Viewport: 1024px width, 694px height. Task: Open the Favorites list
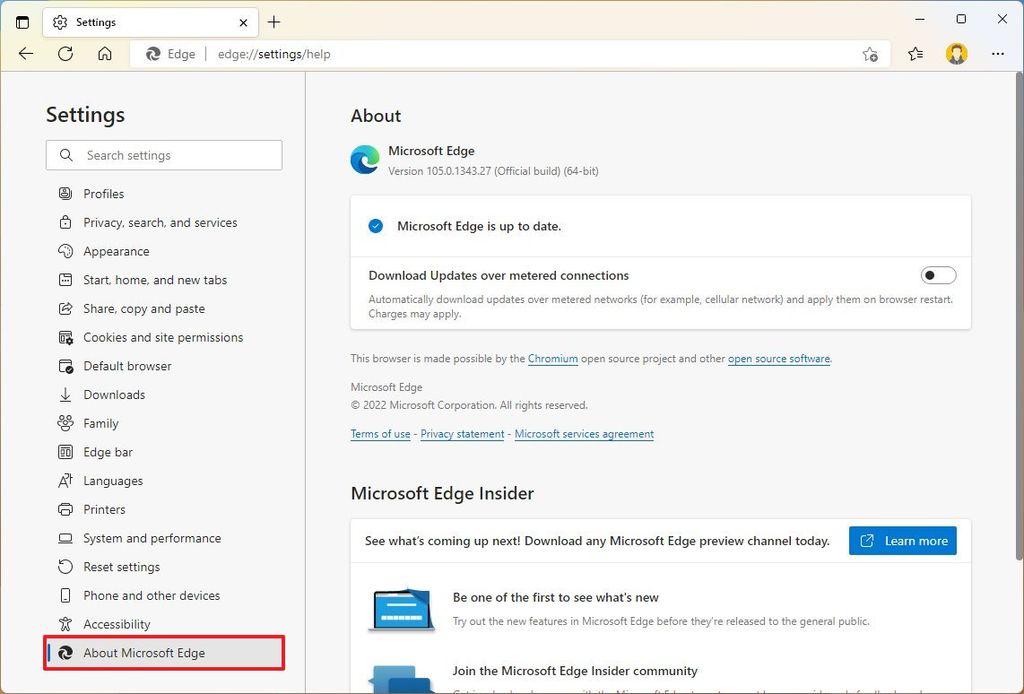click(915, 54)
